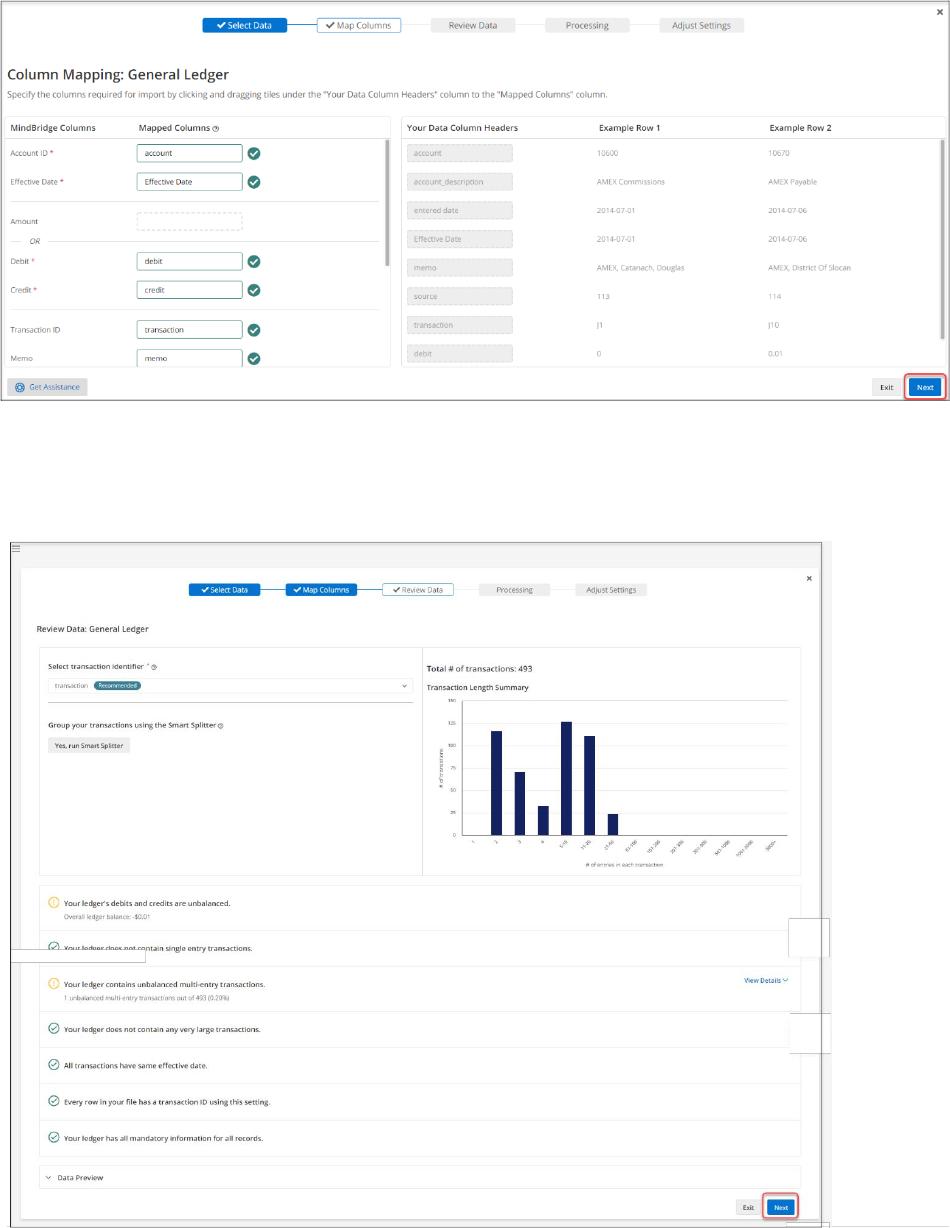Click the Account ID mapped field containing account
This screenshot has height=1228, width=950.
point(190,153)
